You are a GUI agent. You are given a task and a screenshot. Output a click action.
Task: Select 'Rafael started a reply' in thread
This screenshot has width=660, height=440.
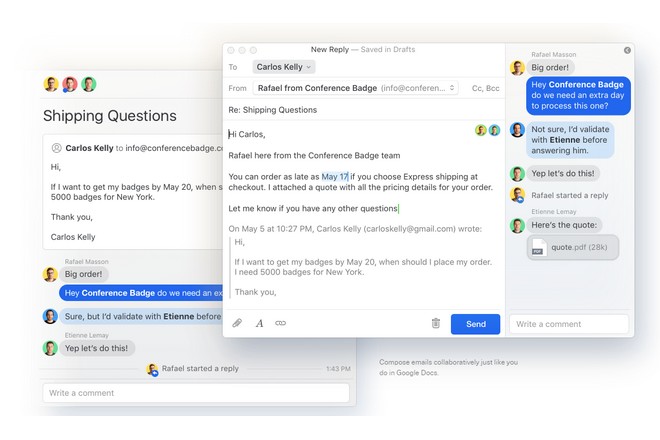[x=200, y=368]
